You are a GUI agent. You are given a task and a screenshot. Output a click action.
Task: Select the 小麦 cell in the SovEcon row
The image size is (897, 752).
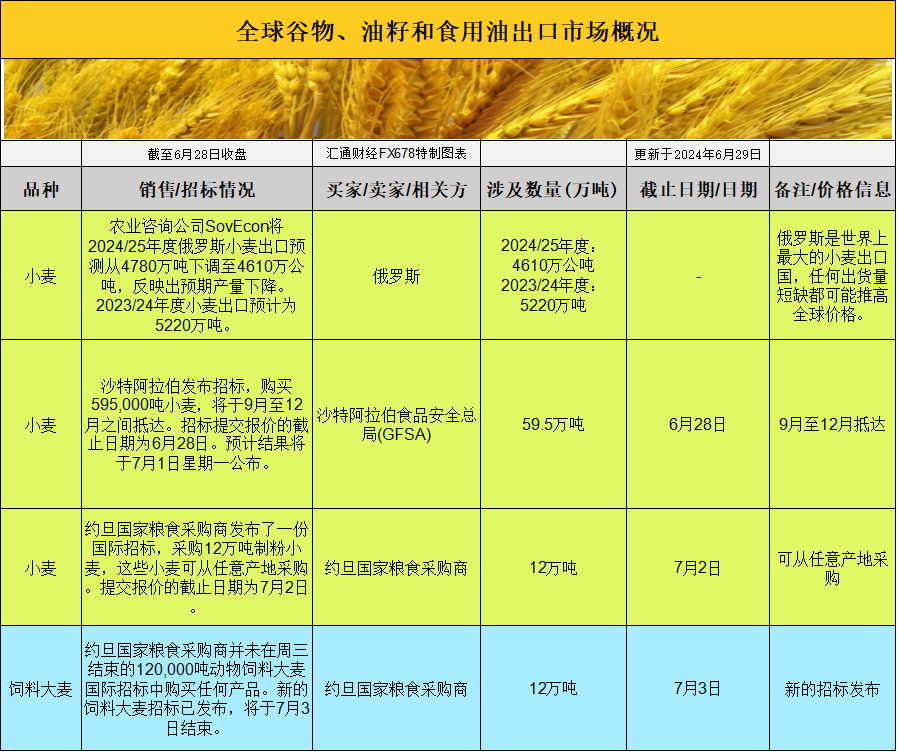(41, 276)
